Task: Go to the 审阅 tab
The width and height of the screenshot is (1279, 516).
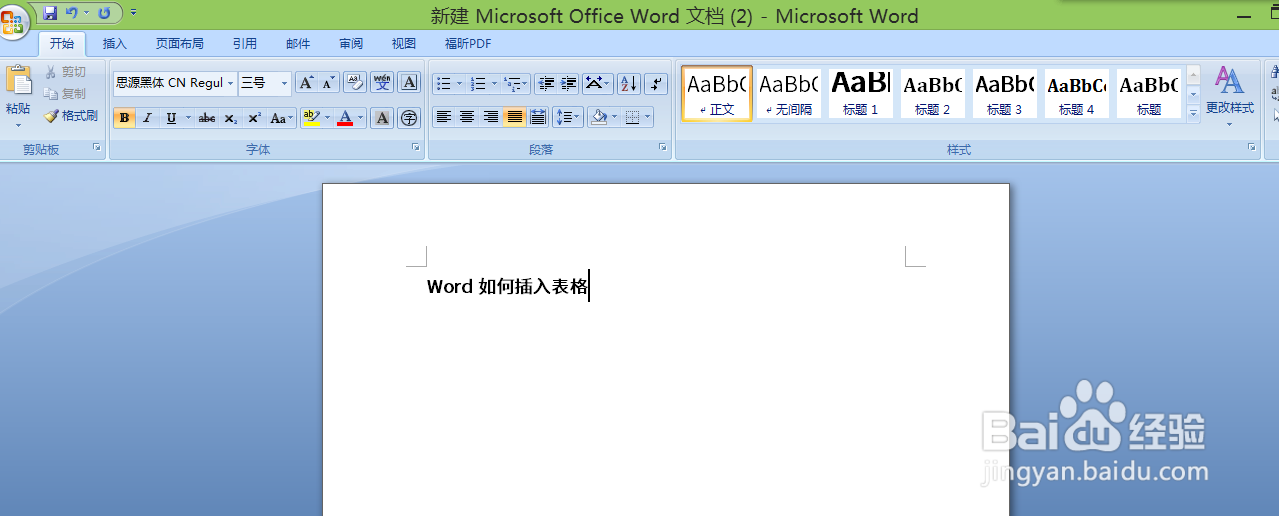Action: tap(351, 44)
